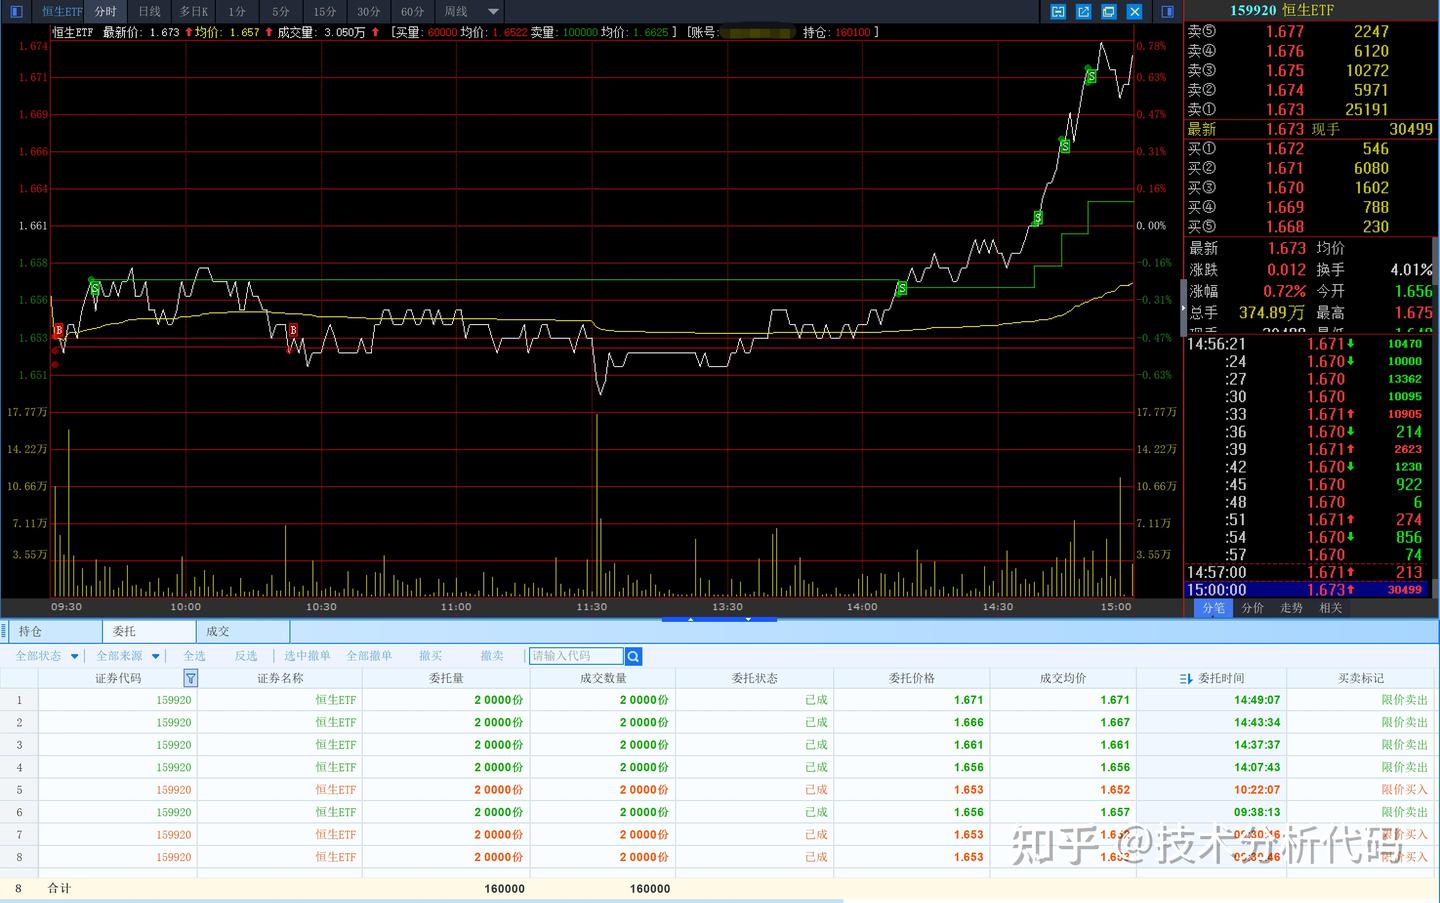This screenshot has width=1440, height=903.
Task: Click the 买卖标记 column header
Action: tap(1361, 678)
